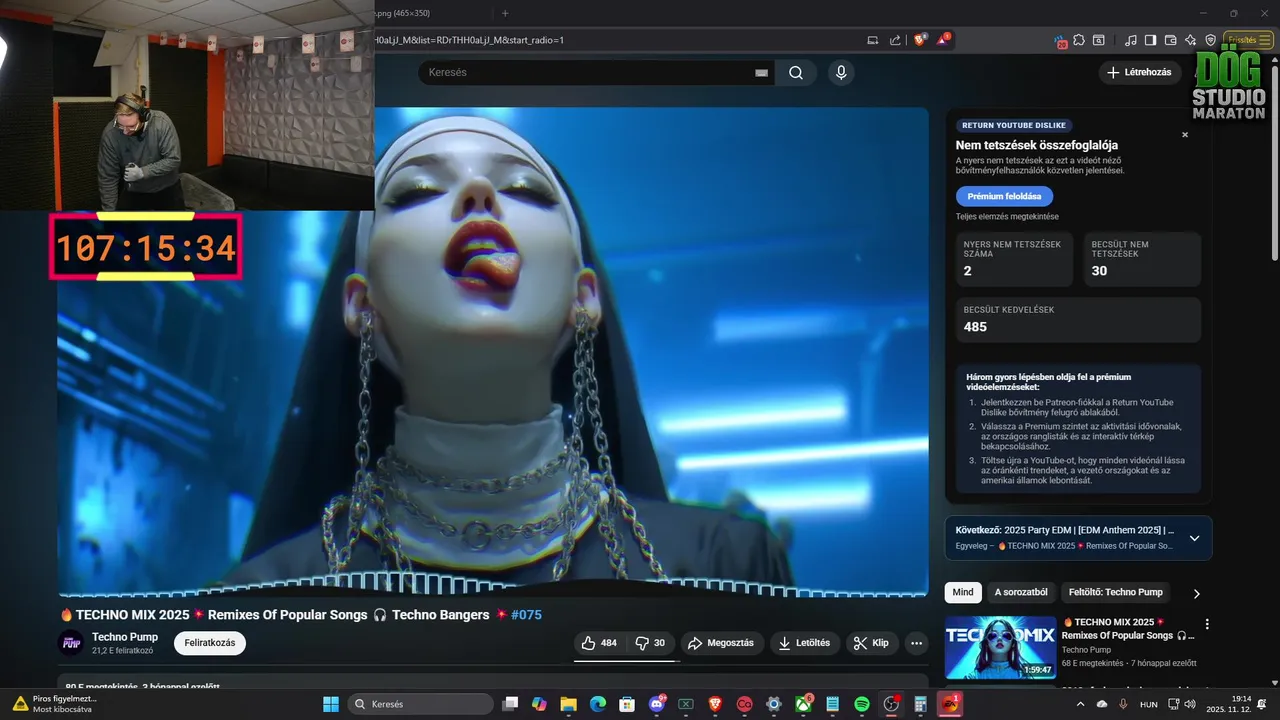Open the Brave Rewards triangle icon
This screenshot has height=720, width=1280.
click(943, 40)
